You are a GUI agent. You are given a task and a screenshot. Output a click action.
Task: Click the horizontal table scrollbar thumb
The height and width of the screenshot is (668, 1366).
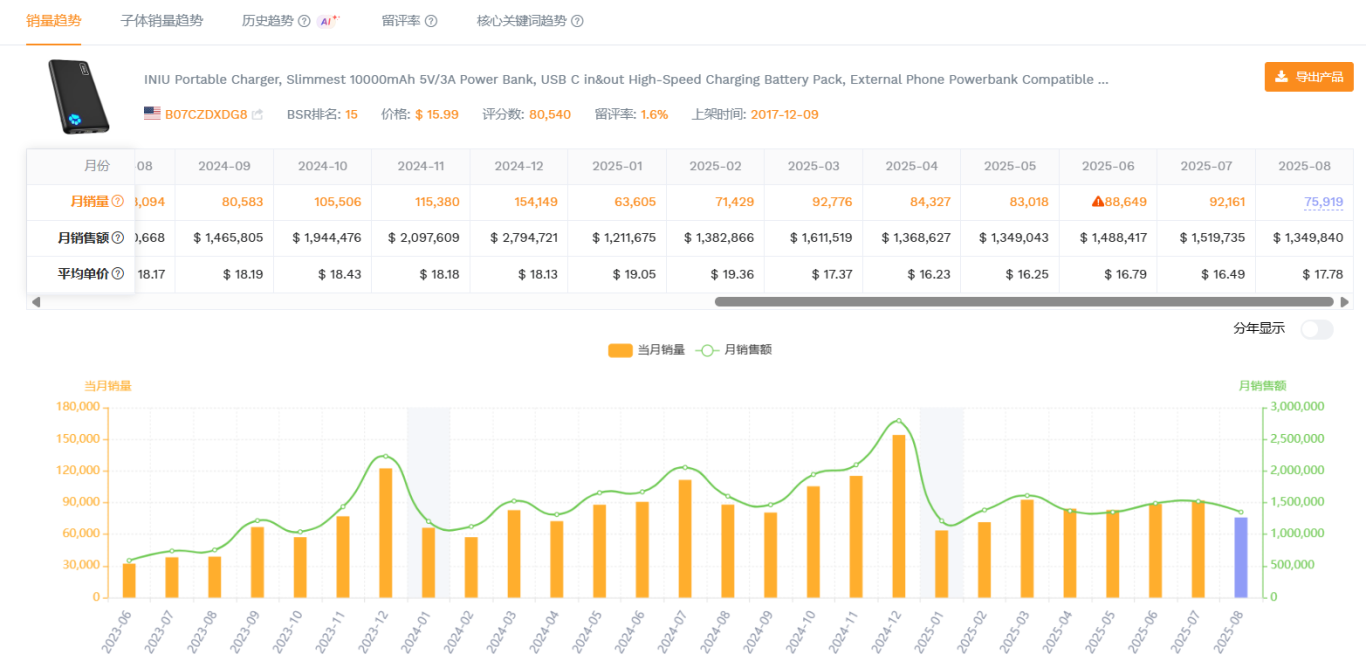pos(1023,302)
